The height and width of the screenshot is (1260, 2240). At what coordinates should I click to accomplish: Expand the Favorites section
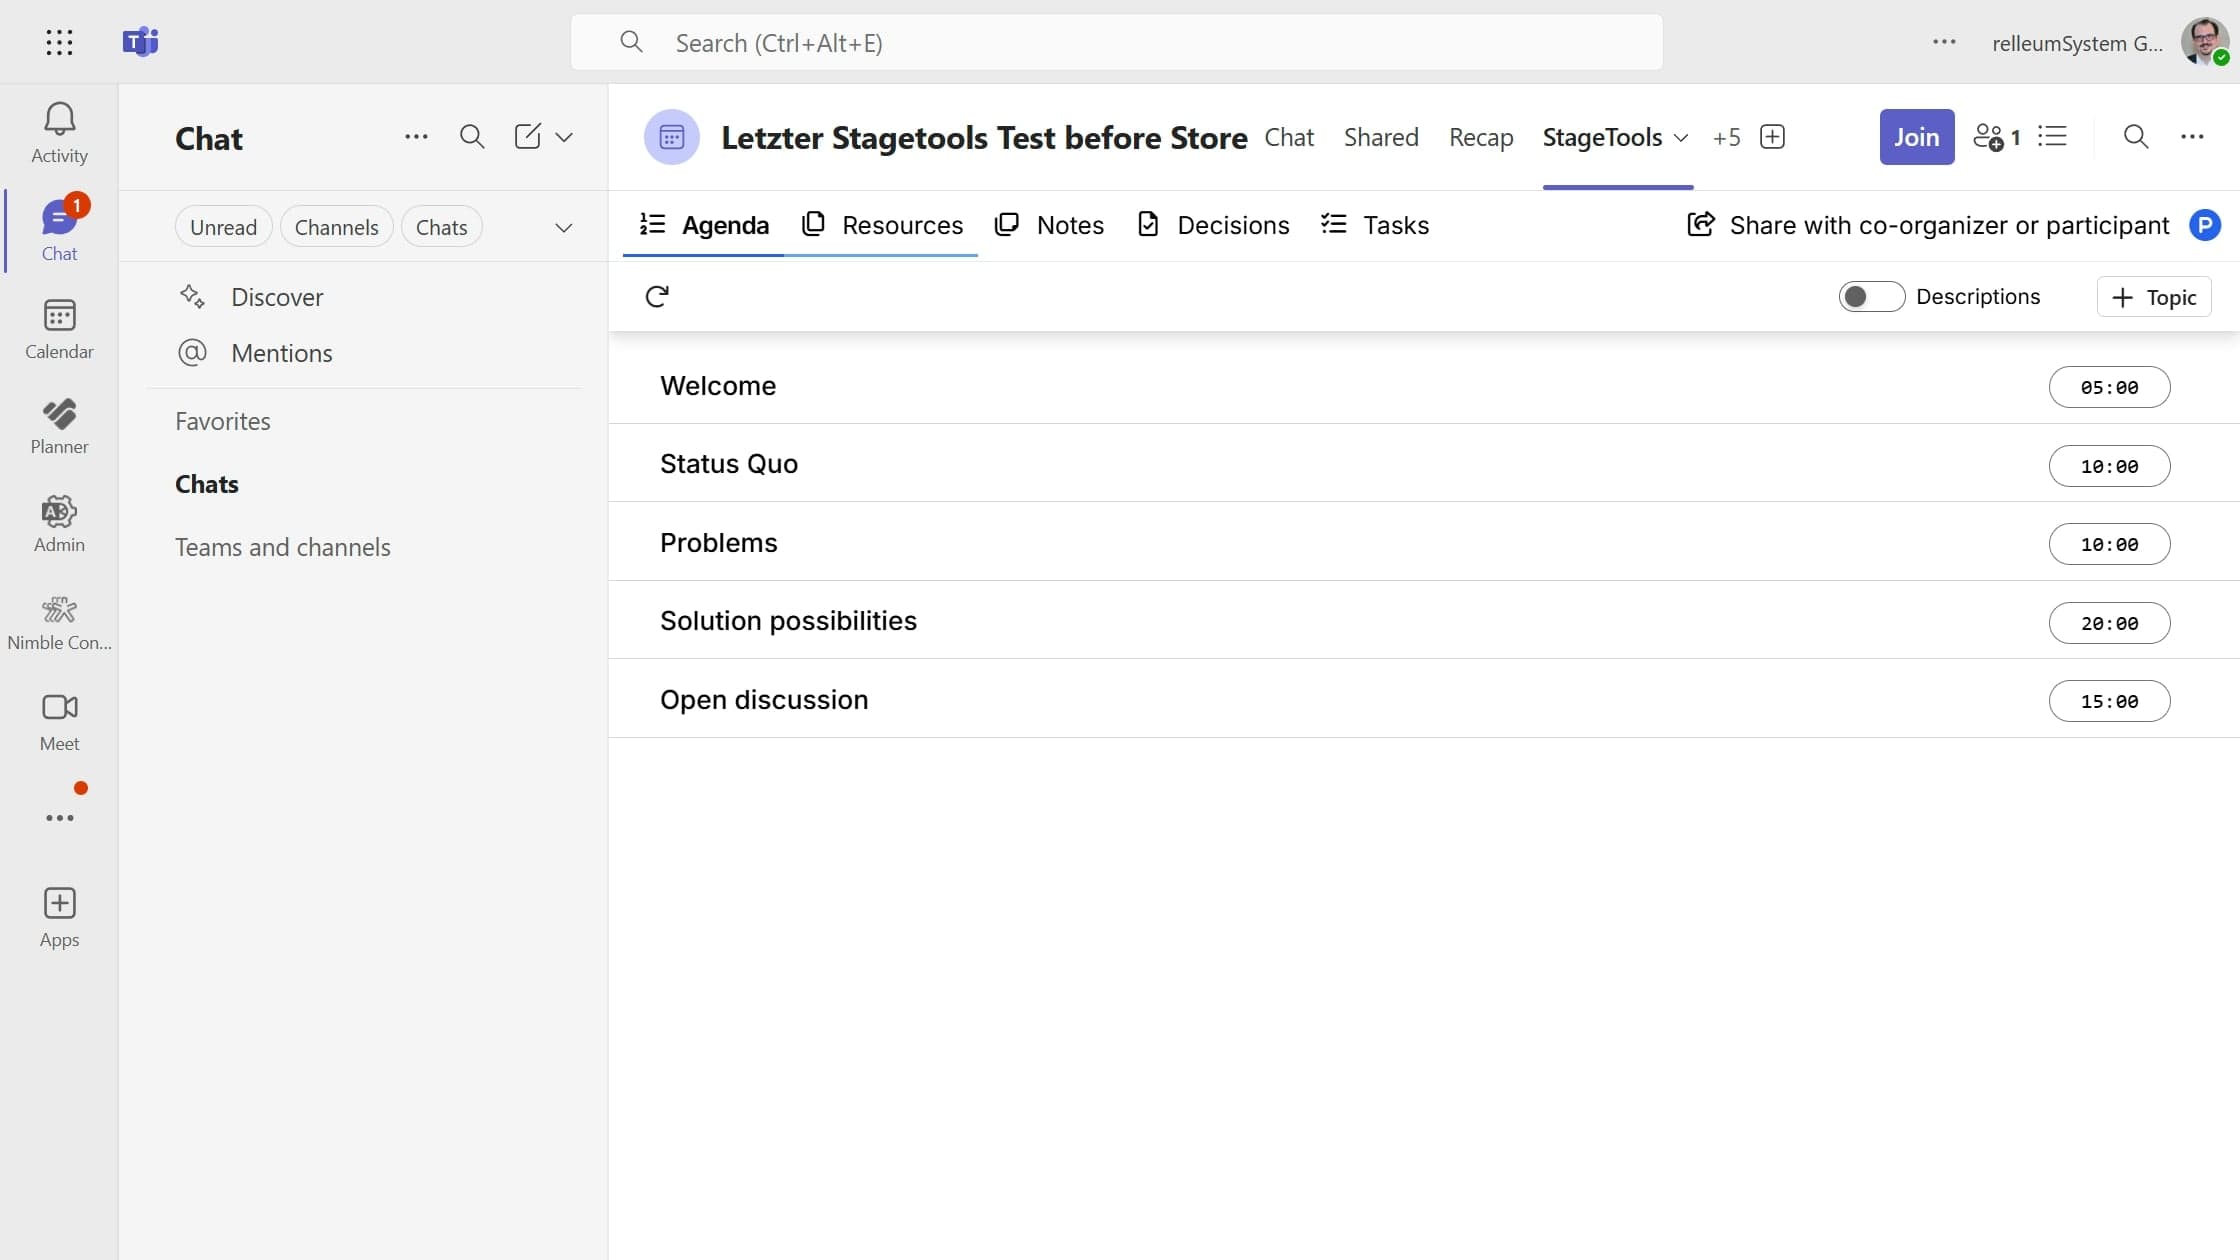(223, 421)
